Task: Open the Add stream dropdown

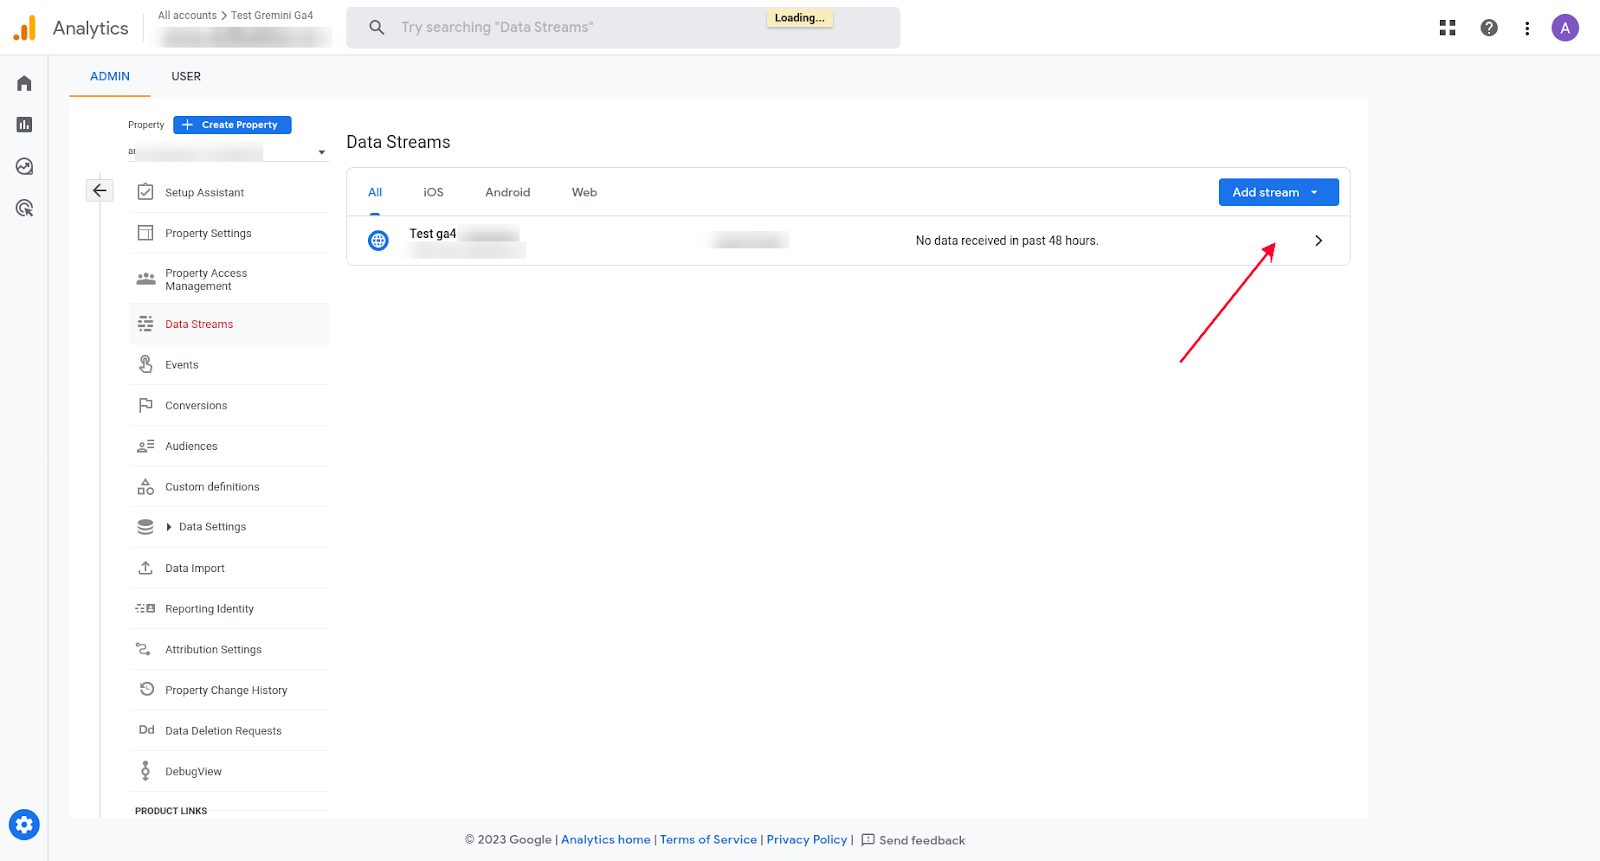Action: click(x=1278, y=192)
